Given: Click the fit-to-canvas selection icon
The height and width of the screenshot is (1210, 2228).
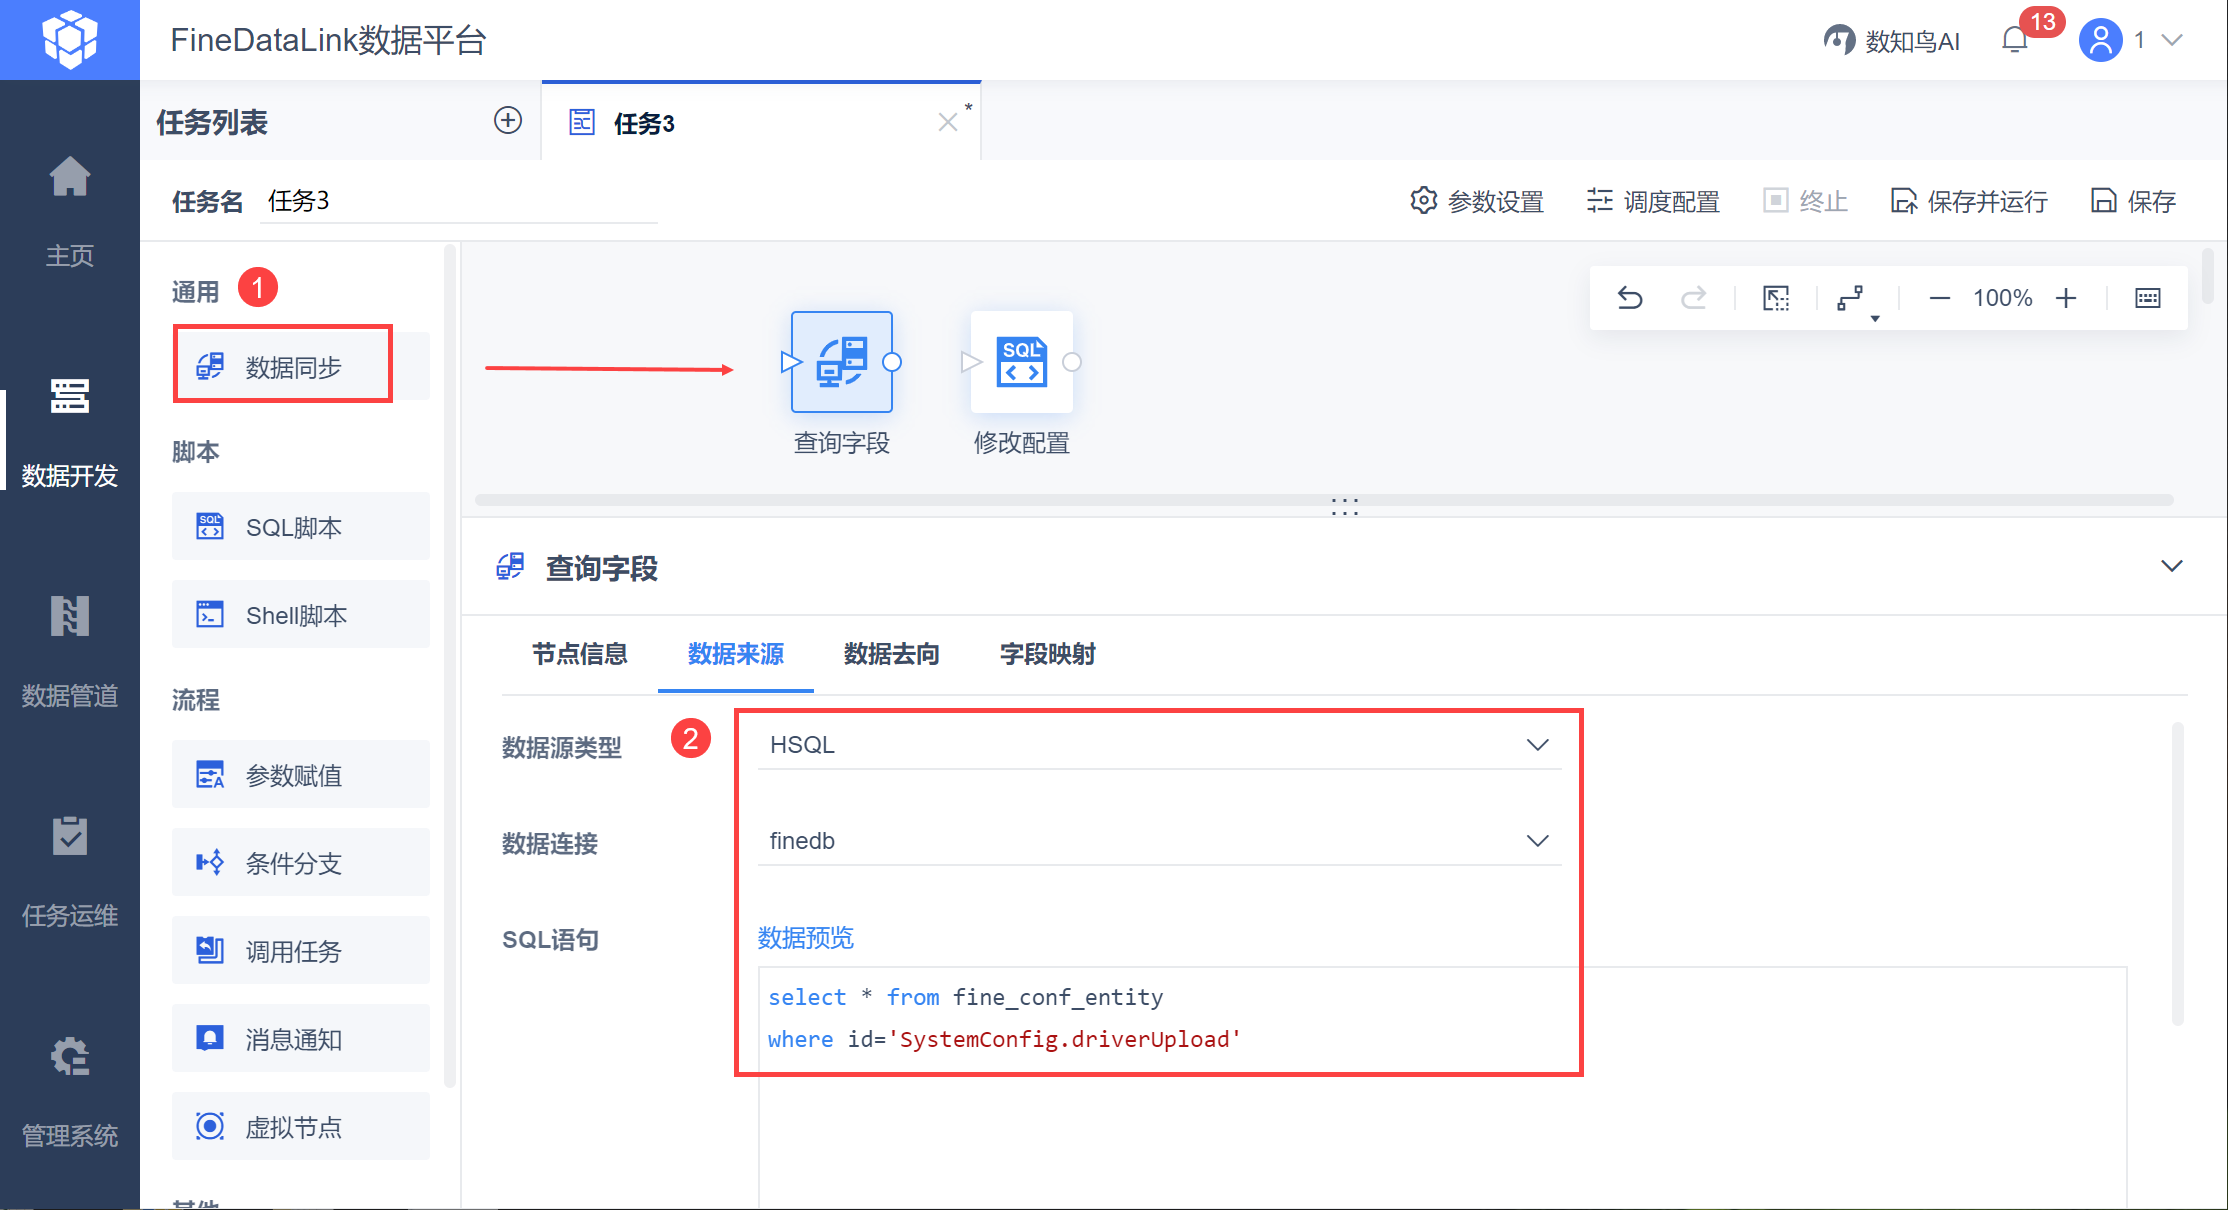Looking at the screenshot, I should (x=1776, y=298).
